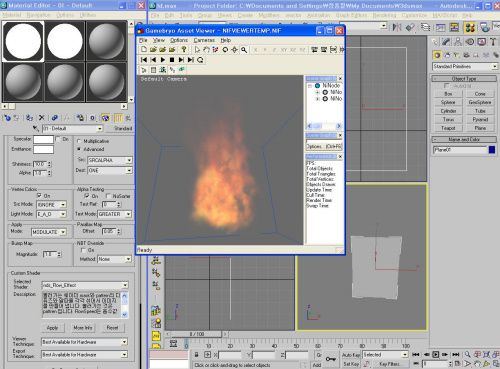500x369 pixels.
Task: Open the Cameras menu in Asset Viewer
Action: tap(204, 40)
